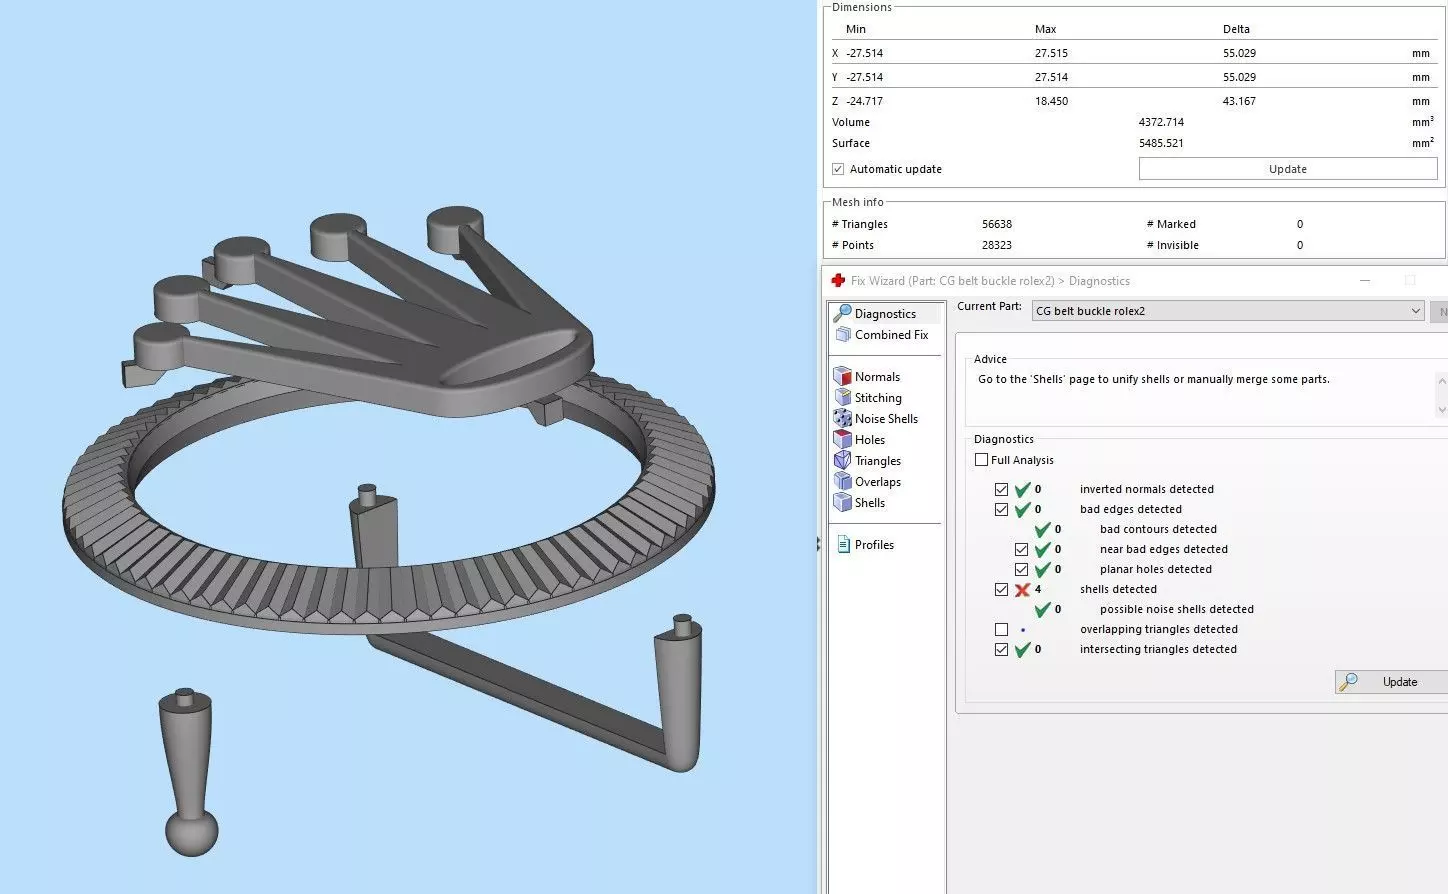Click the Stitching page icon
This screenshot has width=1448, height=894.
pos(842,398)
